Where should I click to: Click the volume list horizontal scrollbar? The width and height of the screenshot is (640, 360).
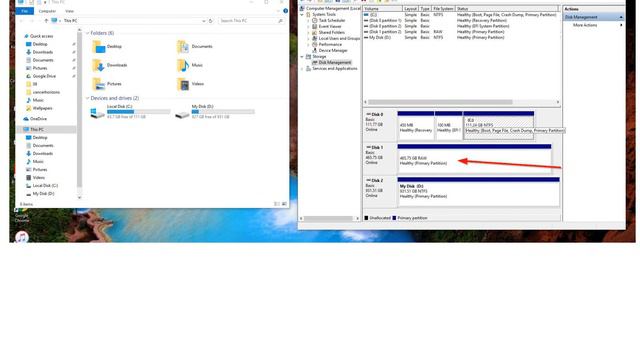[440, 102]
